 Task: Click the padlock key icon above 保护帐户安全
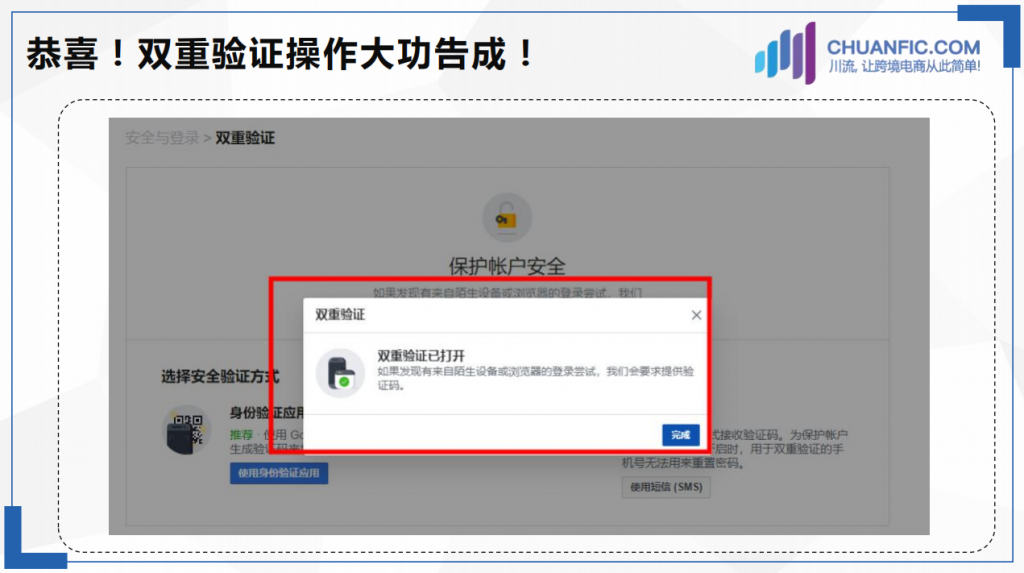pos(507,218)
